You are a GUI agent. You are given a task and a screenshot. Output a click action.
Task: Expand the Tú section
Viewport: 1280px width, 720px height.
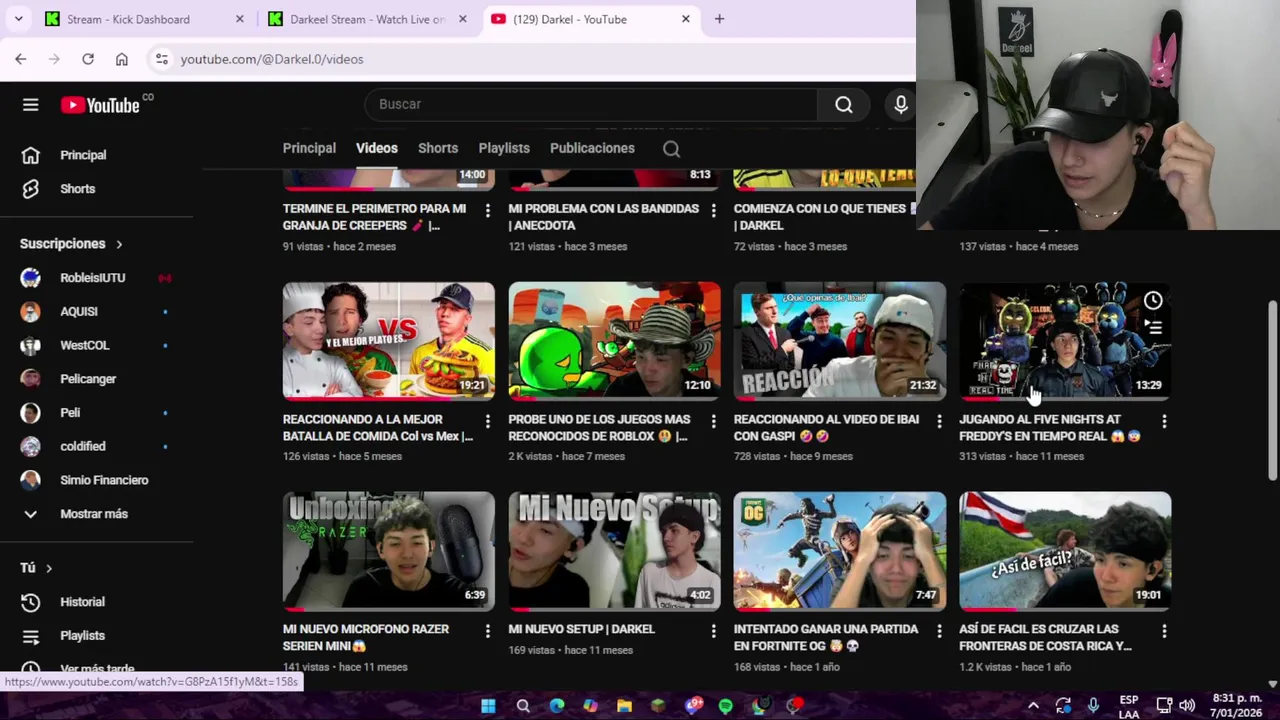coord(36,568)
